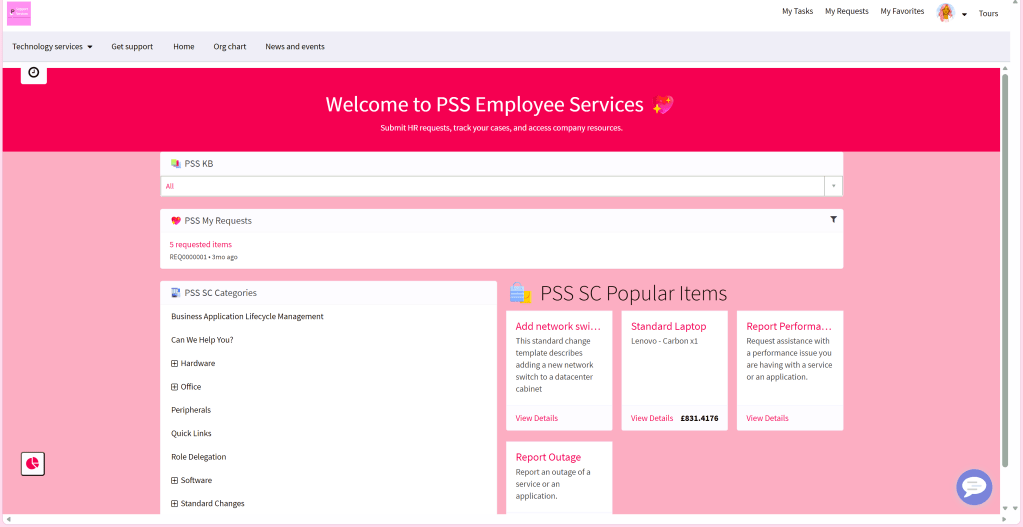Viewport: 1023px width, 527px height.
Task: Open the chat bubble assistant
Action: [973, 487]
